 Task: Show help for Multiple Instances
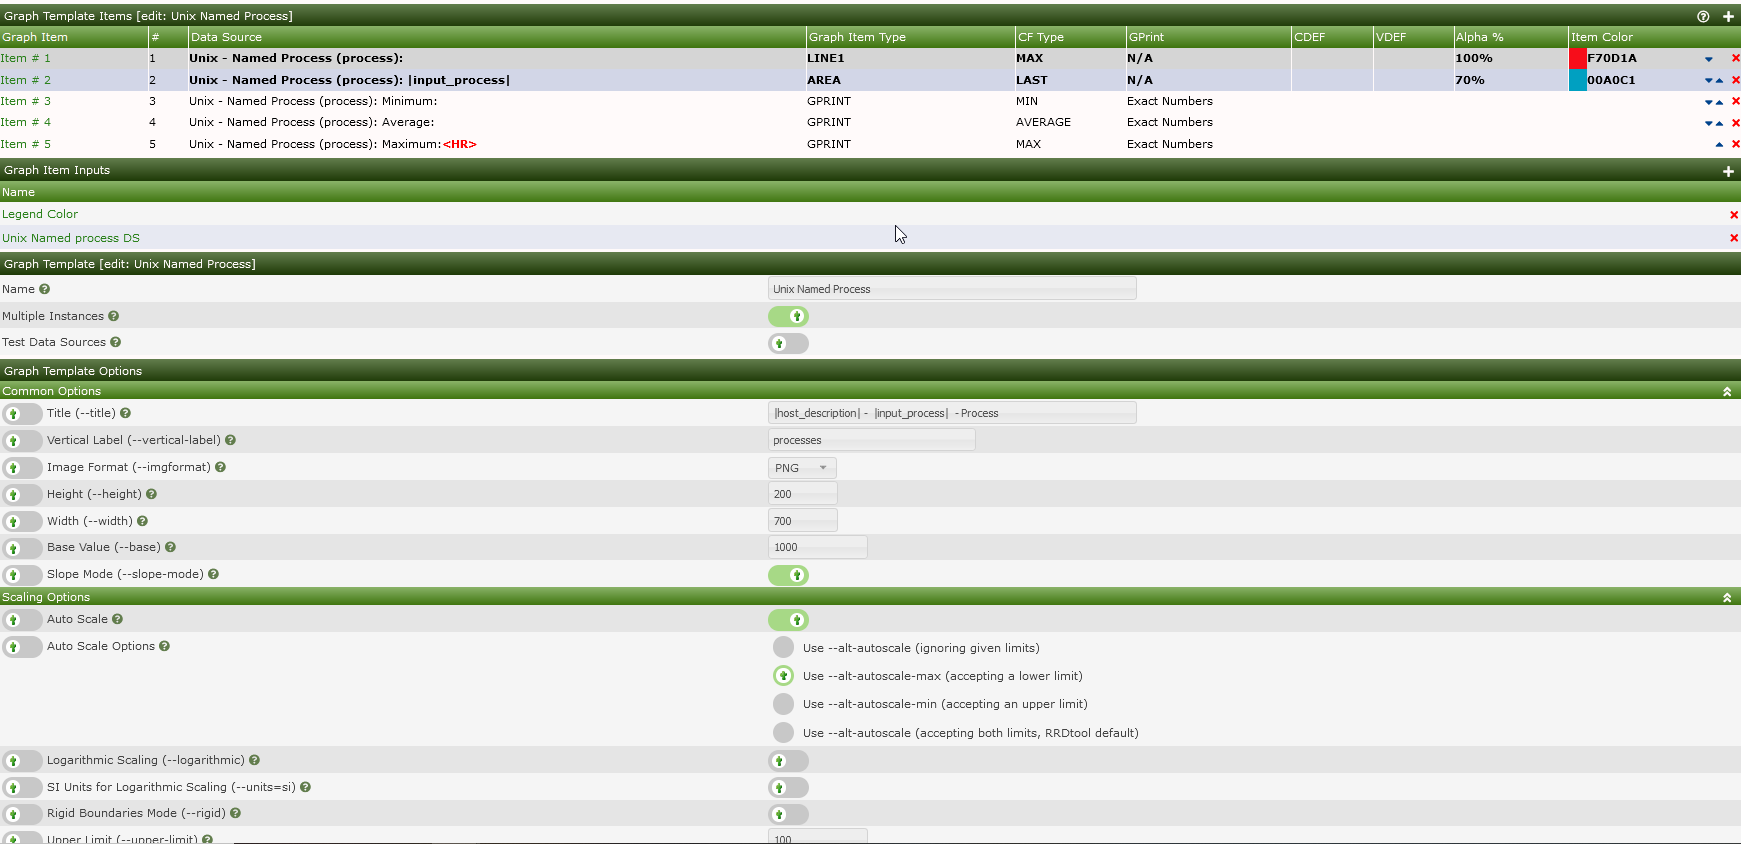coord(113,316)
